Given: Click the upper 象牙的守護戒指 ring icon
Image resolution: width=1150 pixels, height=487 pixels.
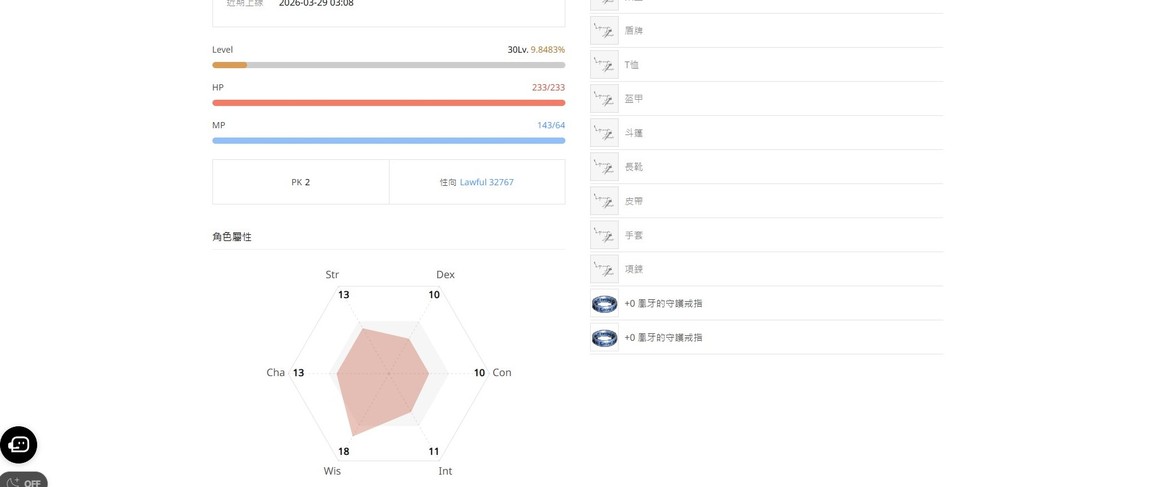Looking at the screenshot, I should click(x=604, y=303).
